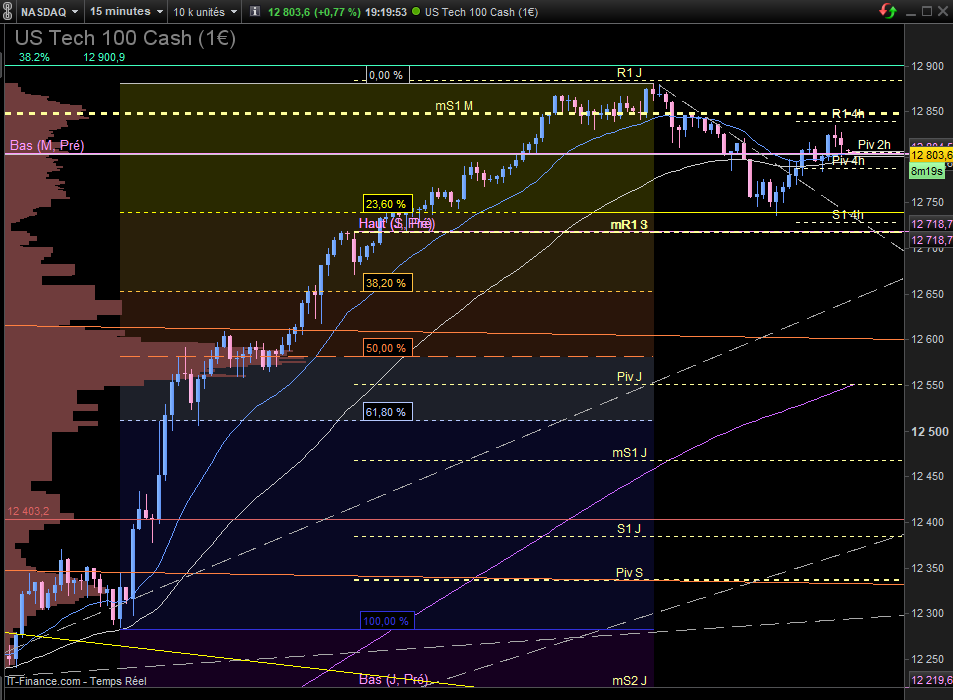Close the chart window
The width and height of the screenshot is (953, 700).
point(943,12)
